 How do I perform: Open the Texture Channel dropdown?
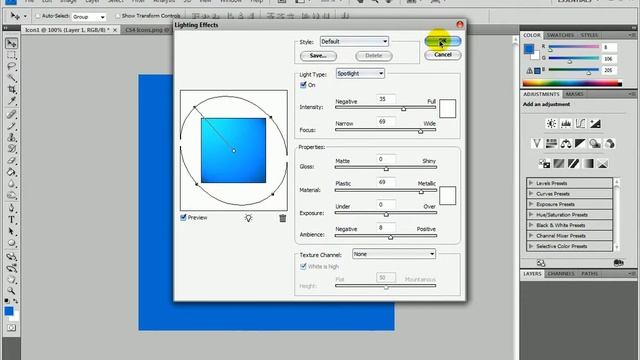[394, 254]
